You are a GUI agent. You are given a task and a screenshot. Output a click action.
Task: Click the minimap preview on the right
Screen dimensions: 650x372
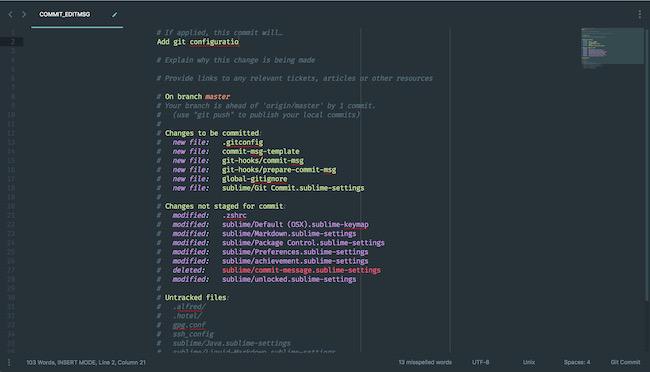(x=612, y=48)
